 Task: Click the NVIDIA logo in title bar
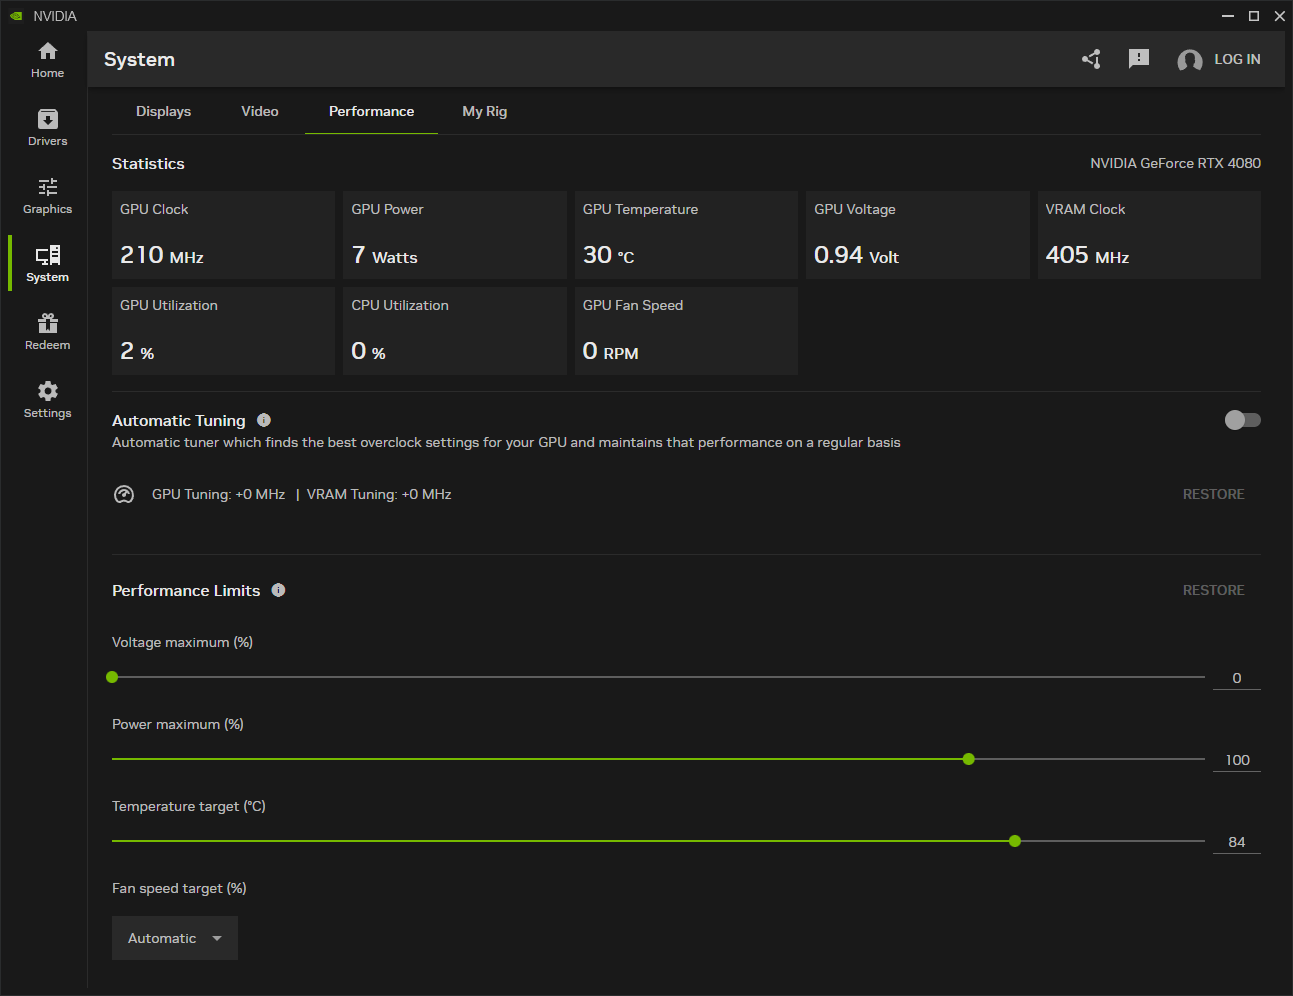coord(16,16)
